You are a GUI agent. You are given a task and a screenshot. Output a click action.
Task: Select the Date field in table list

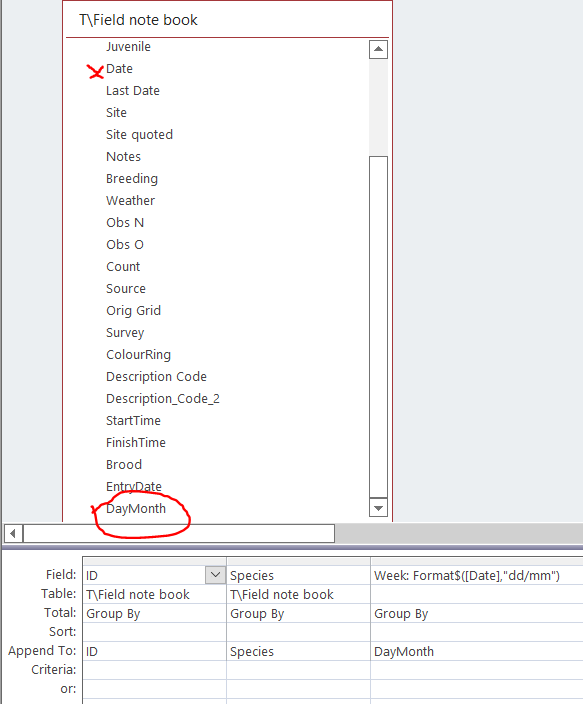pyautogui.click(x=119, y=69)
